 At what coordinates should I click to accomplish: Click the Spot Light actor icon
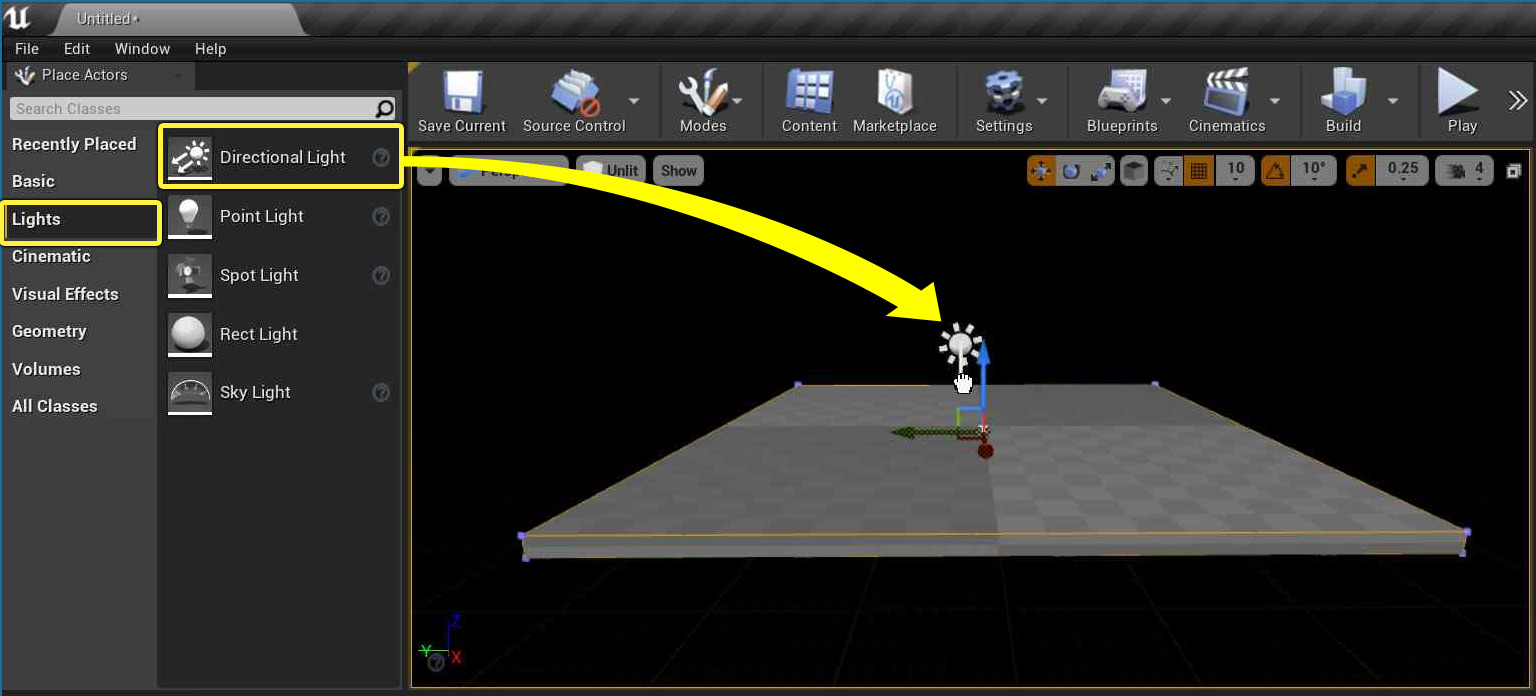point(190,275)
